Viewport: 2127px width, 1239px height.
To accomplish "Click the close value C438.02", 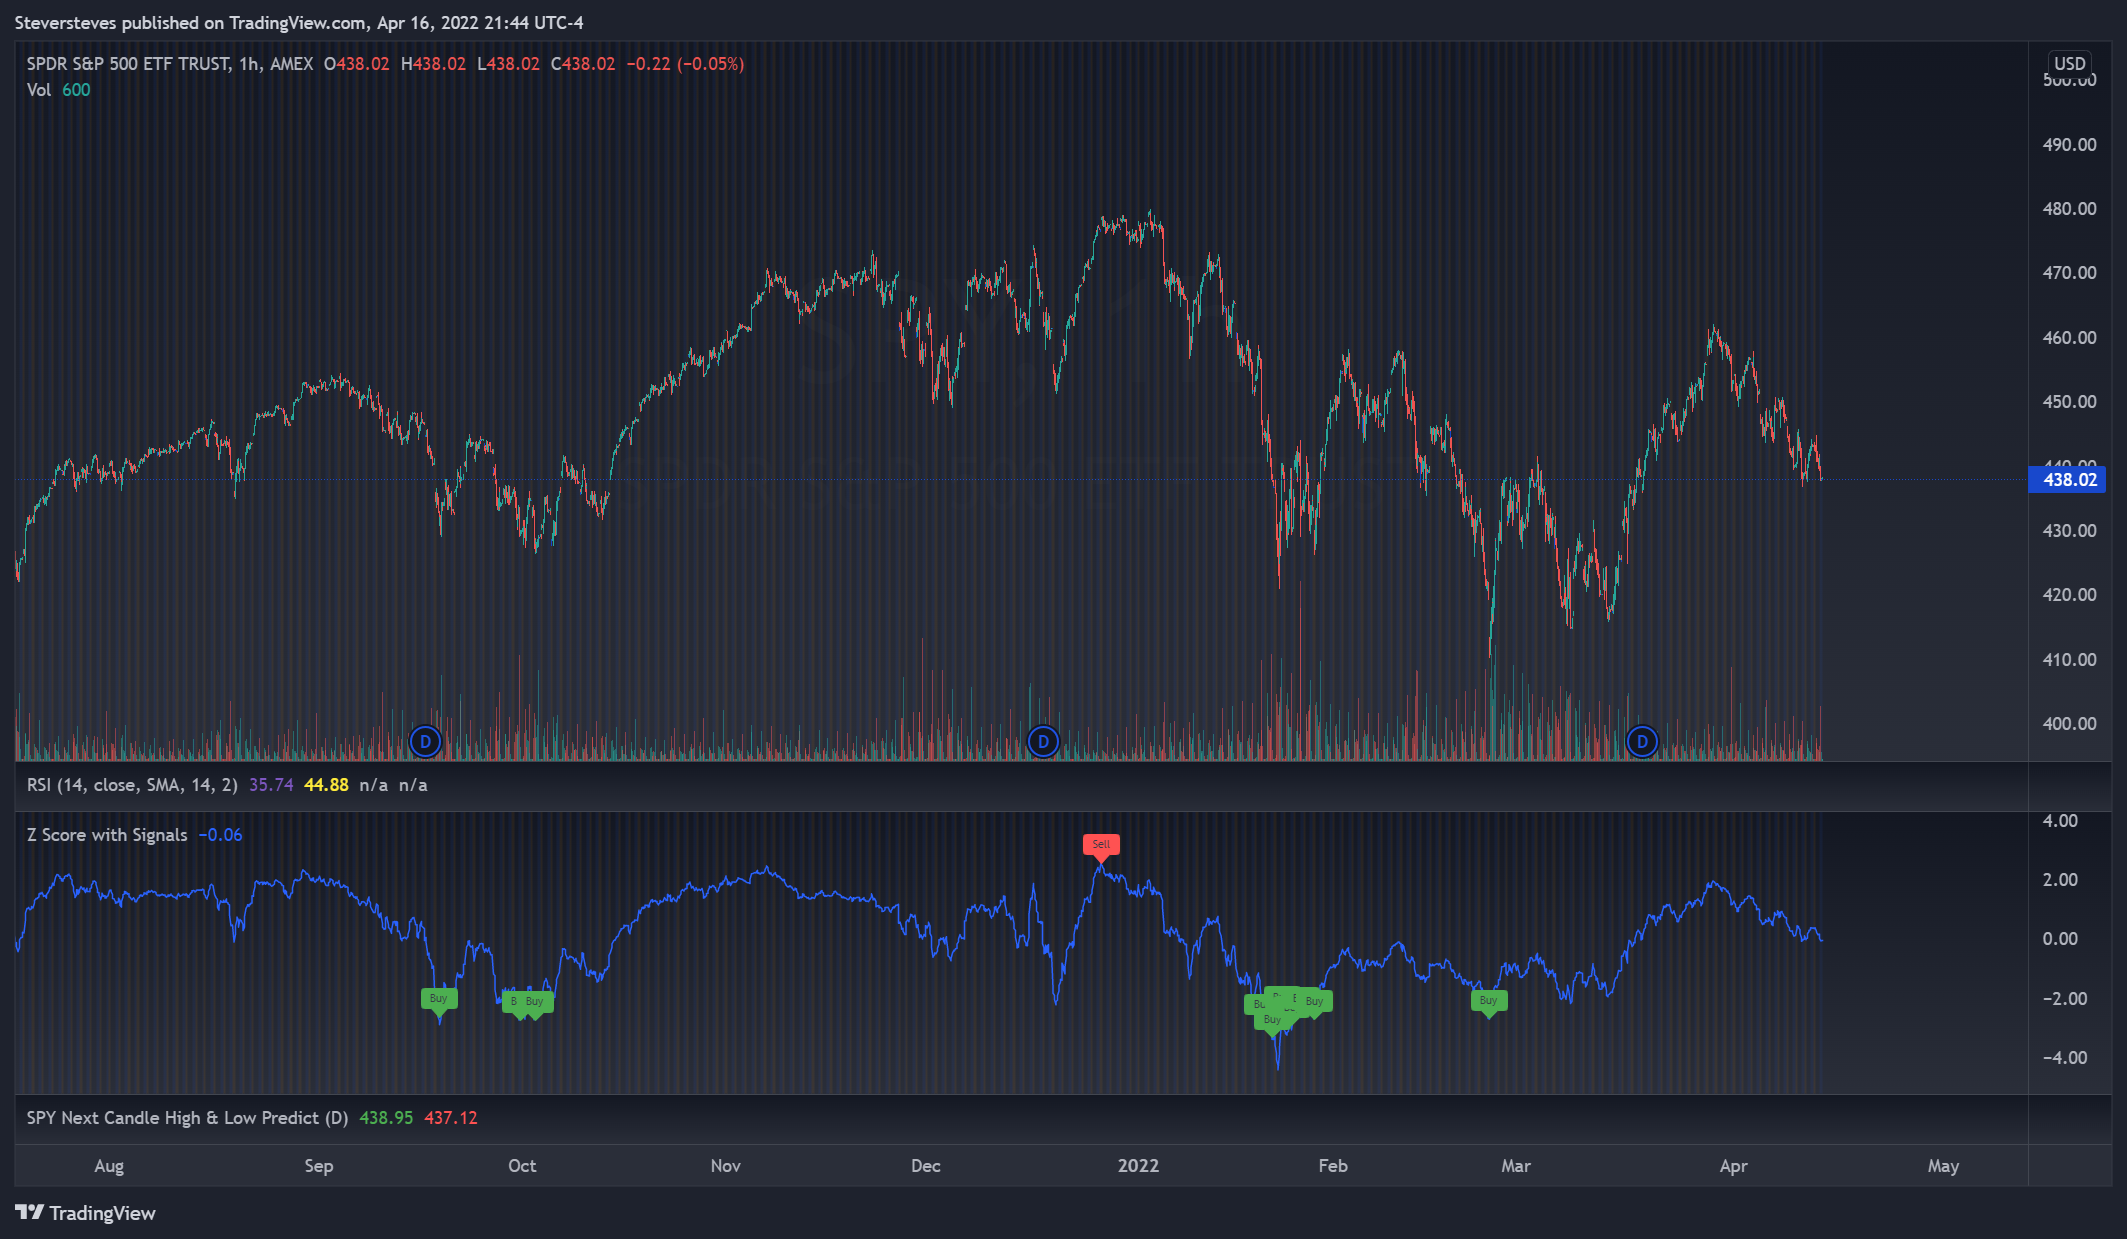I will [x=583, y=64].
